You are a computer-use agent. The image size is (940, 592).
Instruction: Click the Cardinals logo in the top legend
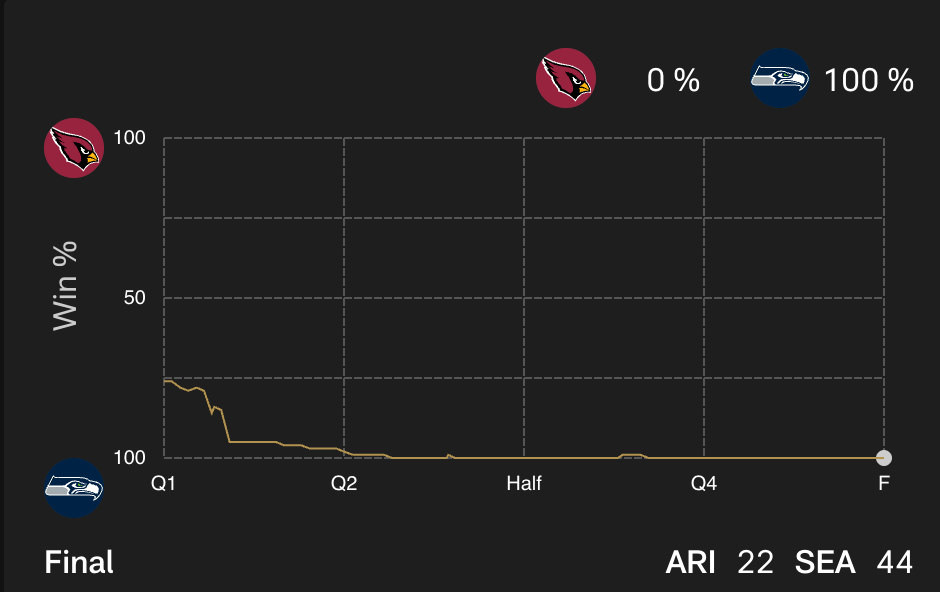click(566, 79)
